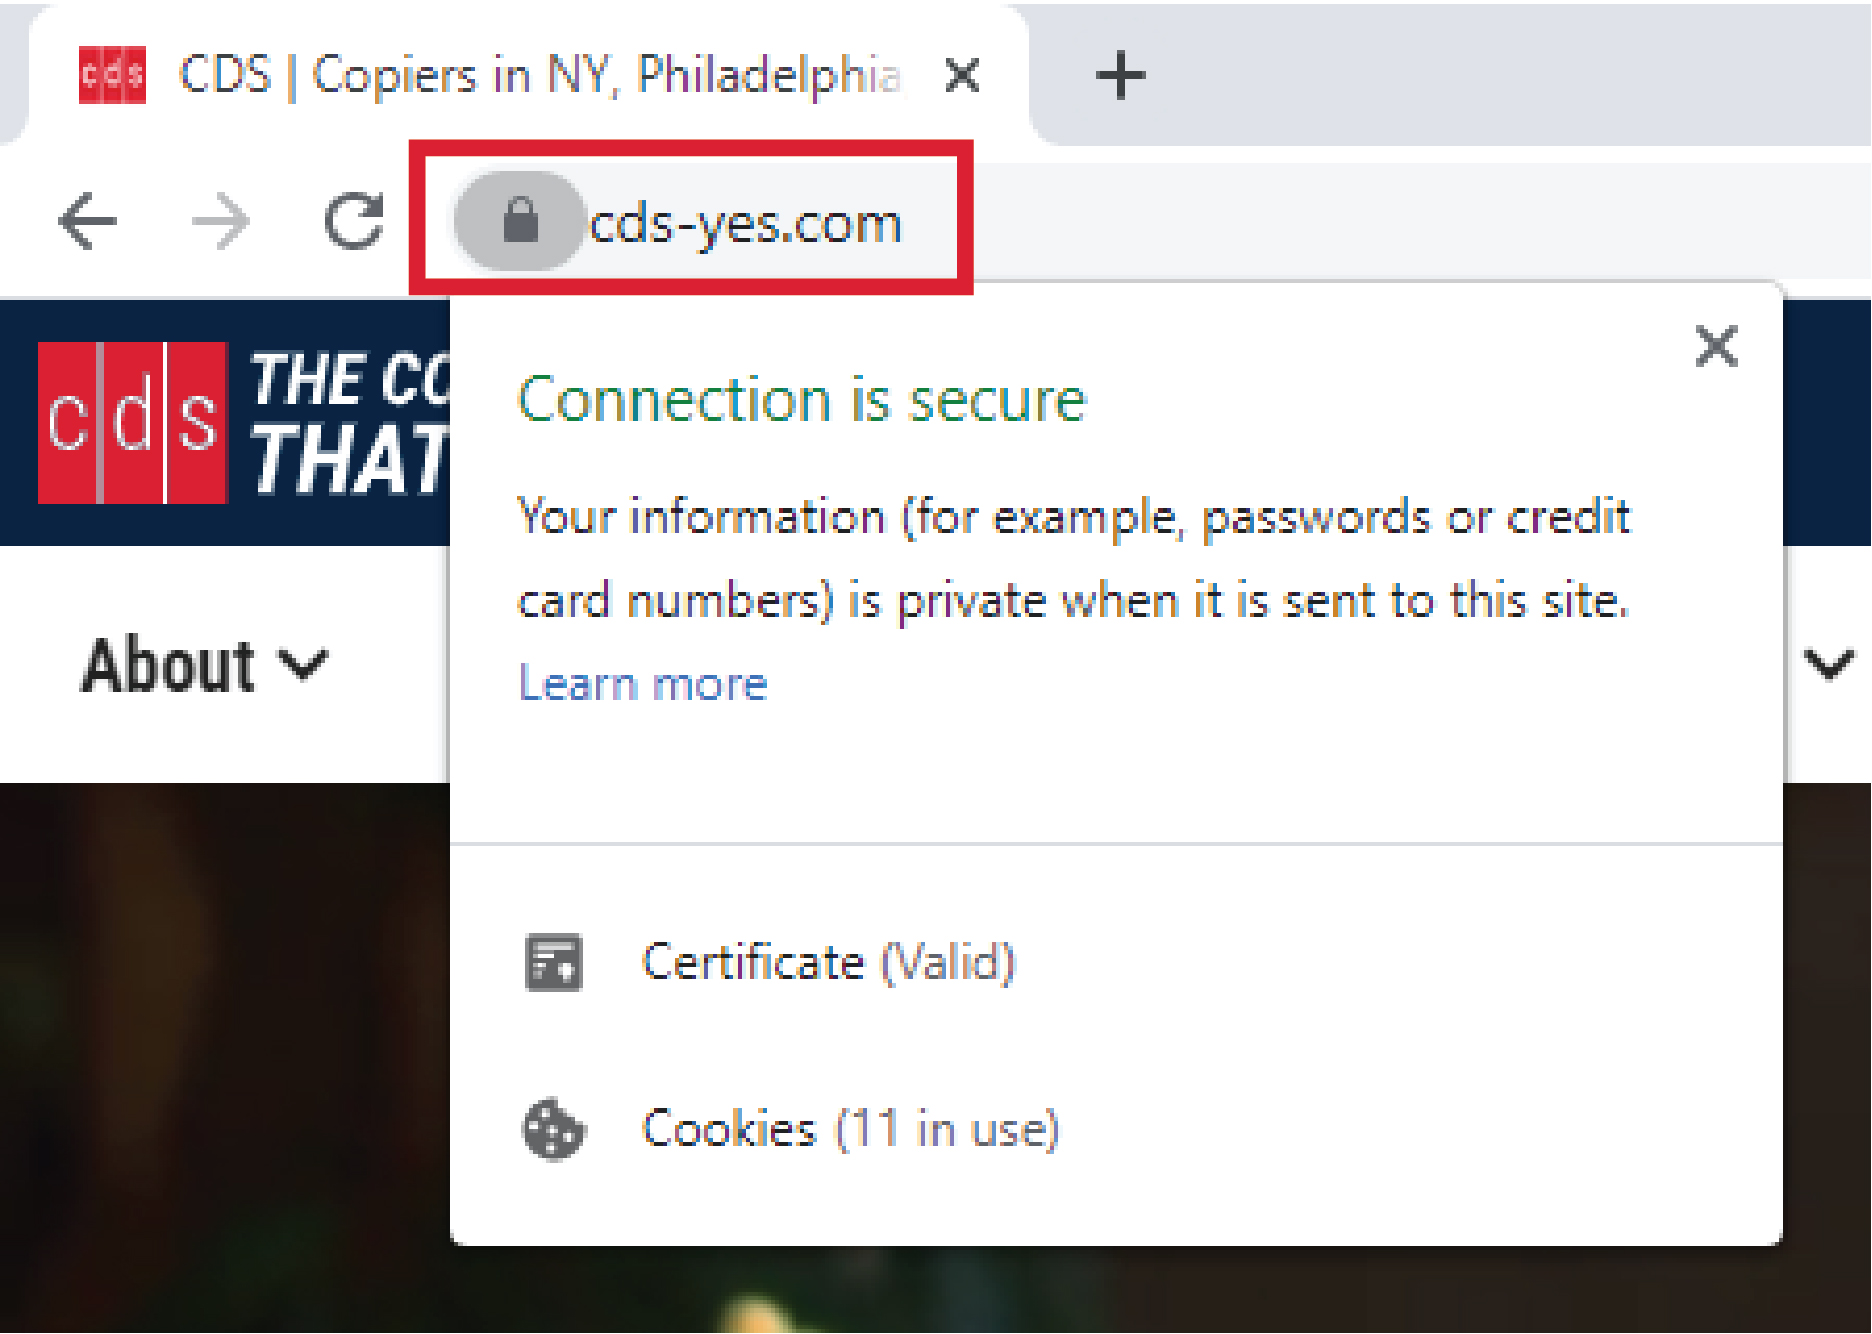The image size is (1872, 1334).
Task: Click the padlock site-info icon
Action: 520,221
